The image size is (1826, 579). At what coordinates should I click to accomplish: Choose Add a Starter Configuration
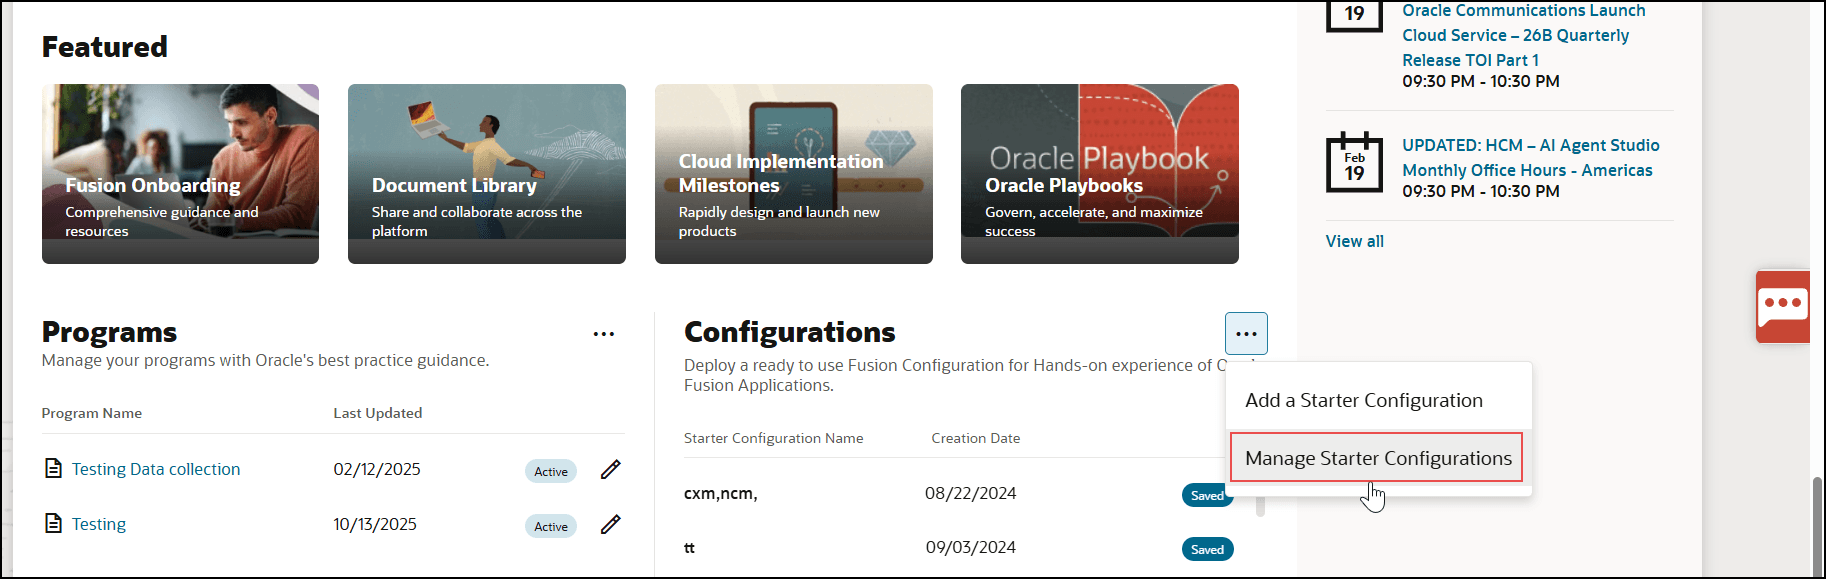(1364, 400)
